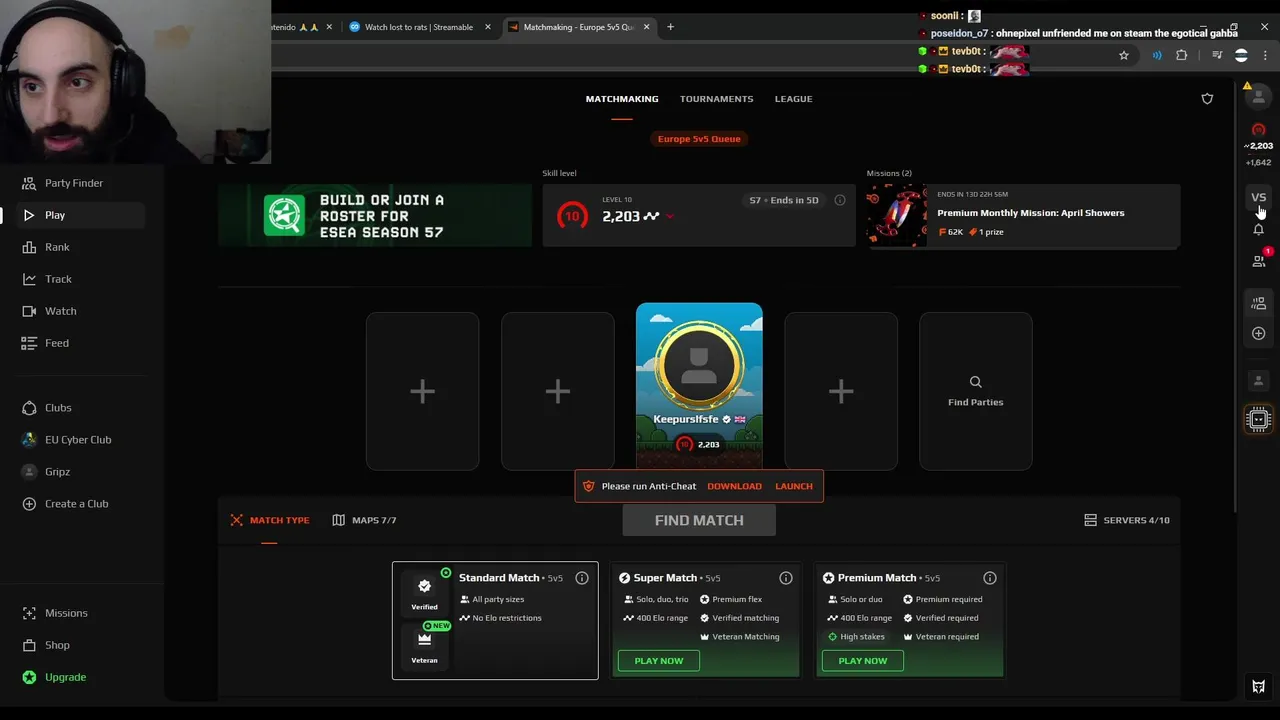Show info for Premium Match
Viewport: 1280px width, 720px height.
tap(990, 578)
